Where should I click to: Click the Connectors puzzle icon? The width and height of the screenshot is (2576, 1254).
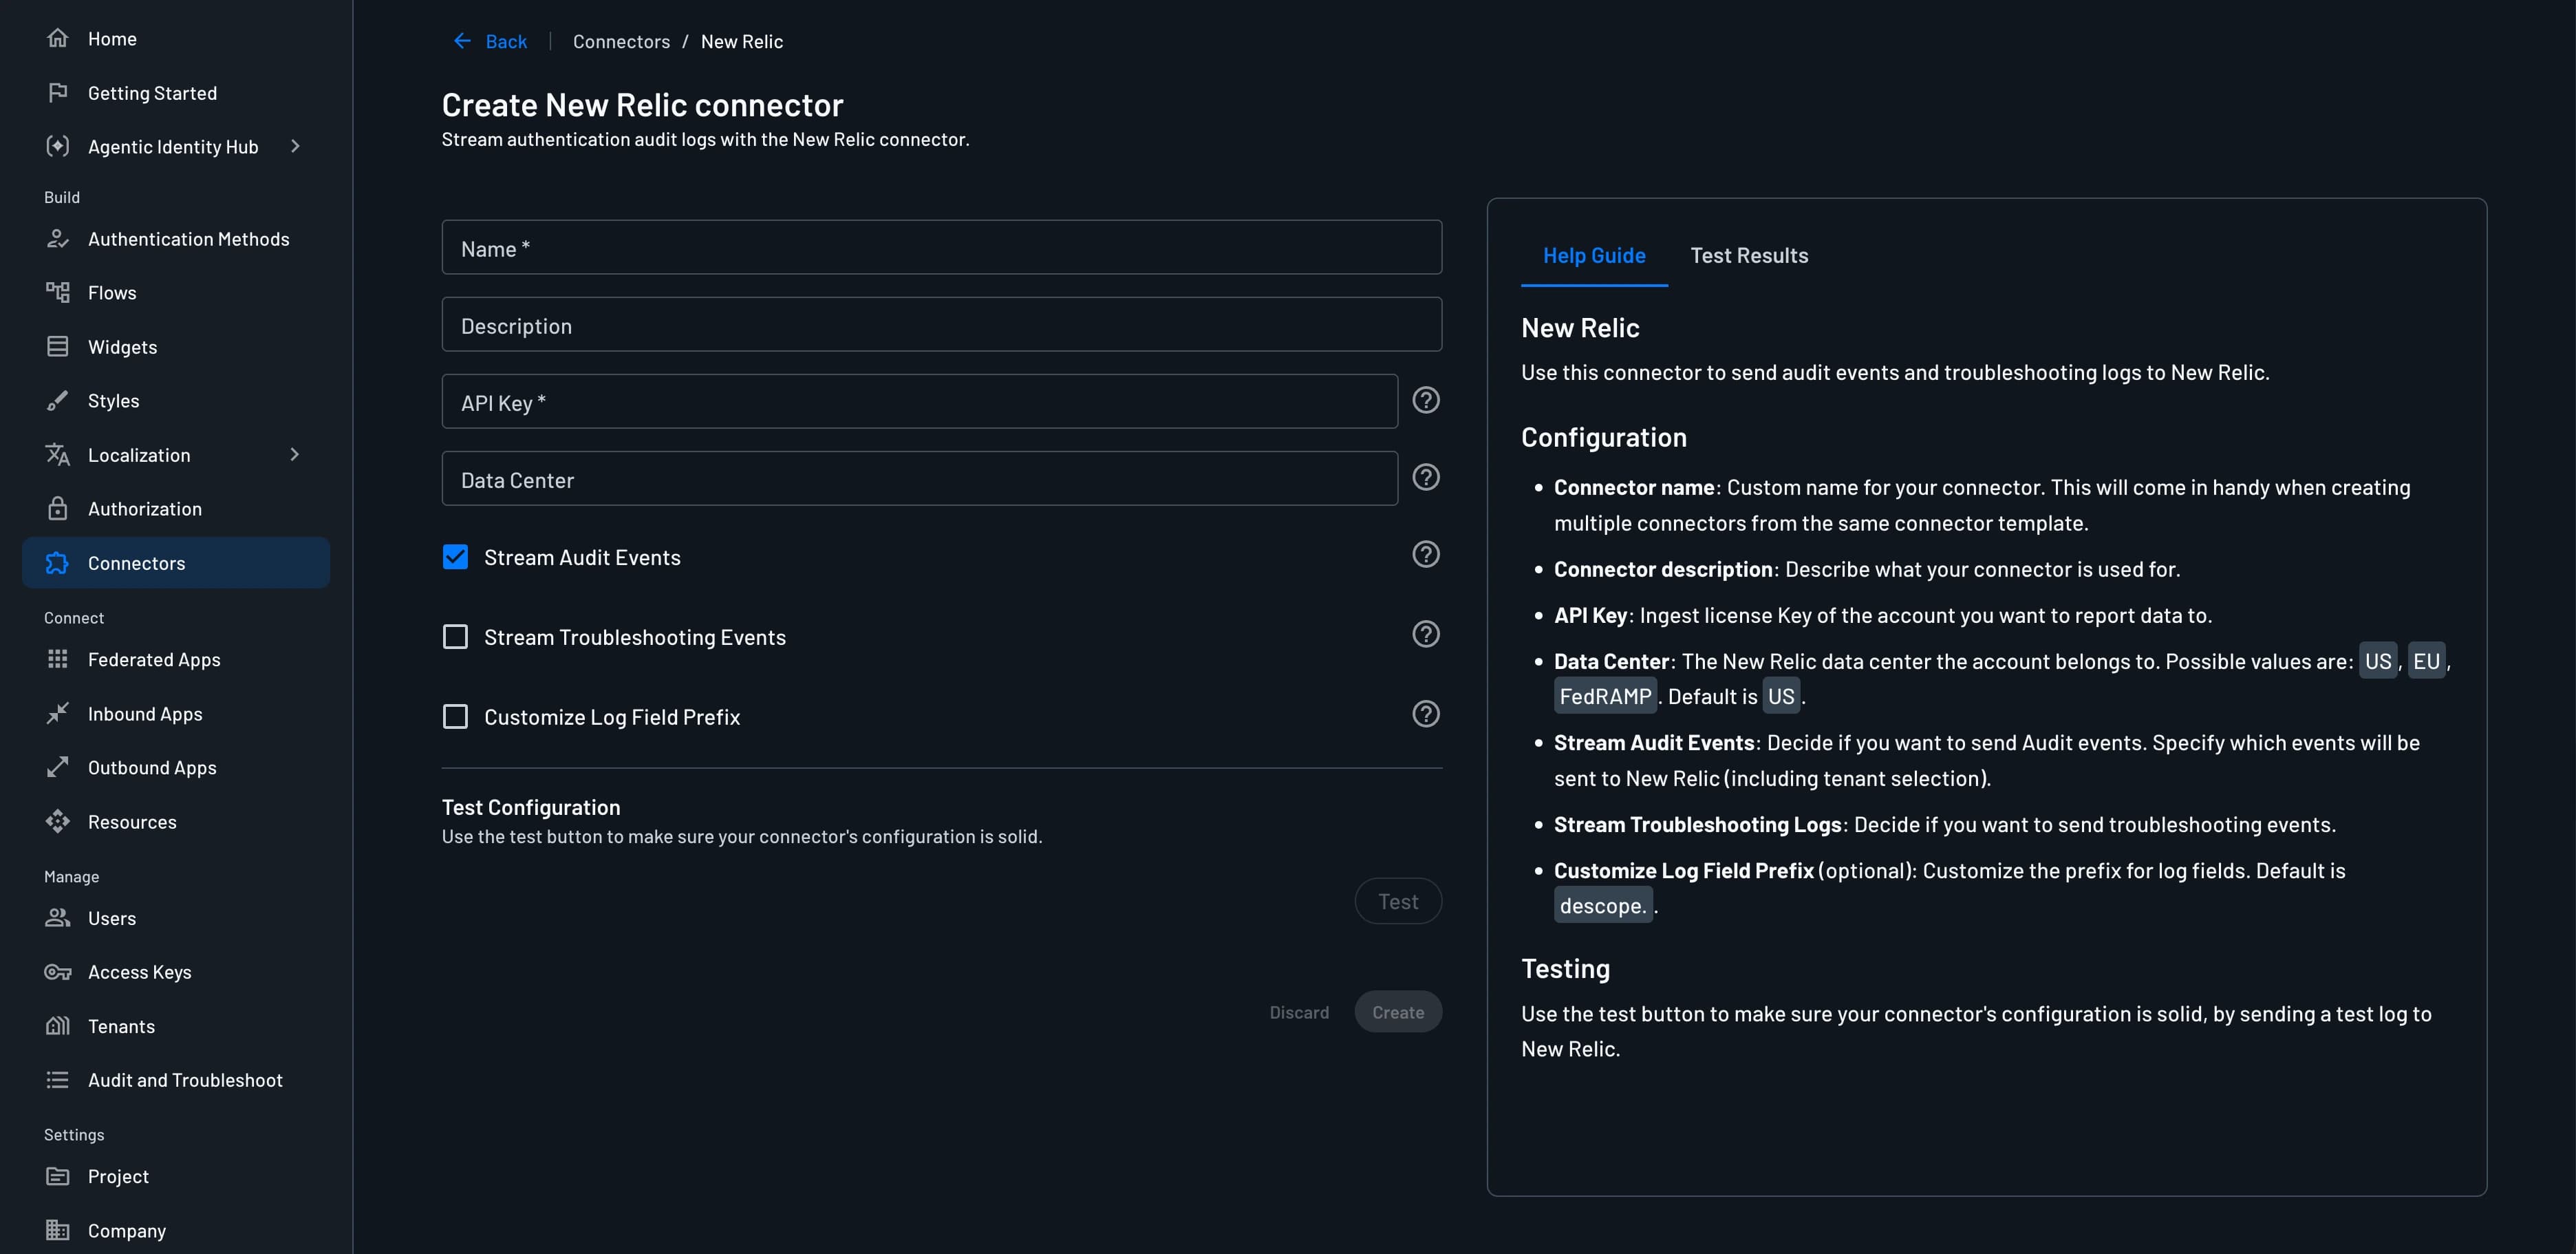(x=58, y=562)
